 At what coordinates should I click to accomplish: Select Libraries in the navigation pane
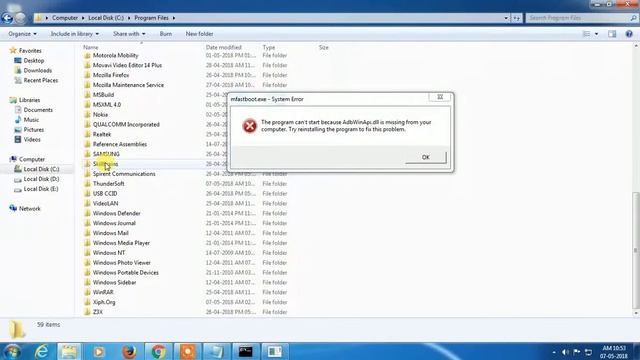[29, 100]
